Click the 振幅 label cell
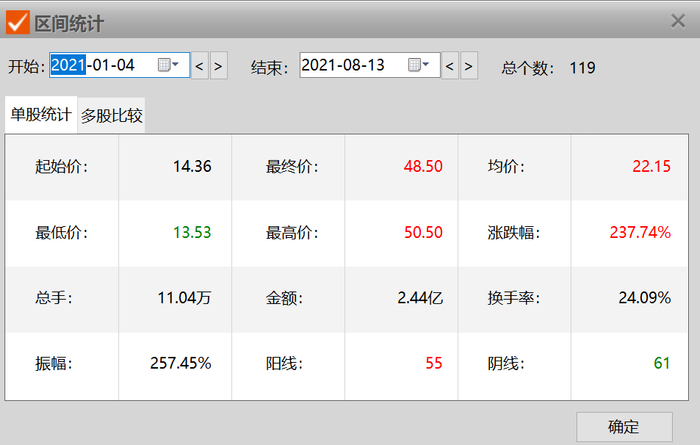Viewport: 700px width, 445px height. [62, 364]
